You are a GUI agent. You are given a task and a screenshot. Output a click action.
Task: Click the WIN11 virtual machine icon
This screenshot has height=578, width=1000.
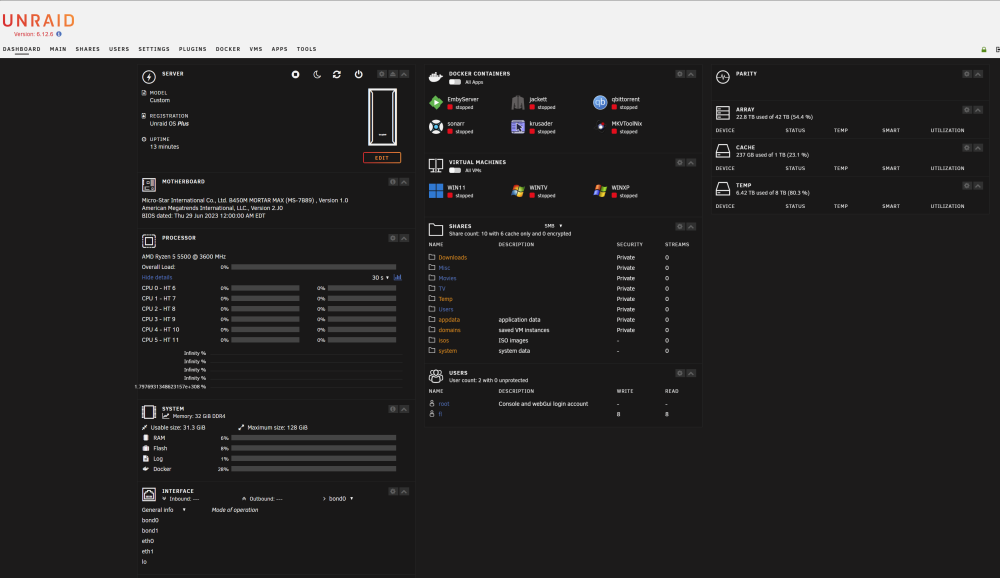point(436,191)
